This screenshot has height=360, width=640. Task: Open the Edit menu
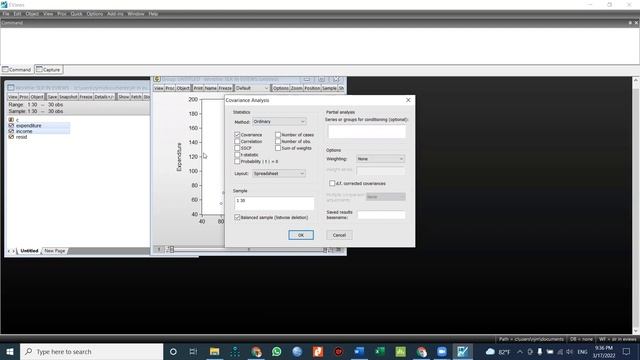pyautogui.click(x=17, y=13)
